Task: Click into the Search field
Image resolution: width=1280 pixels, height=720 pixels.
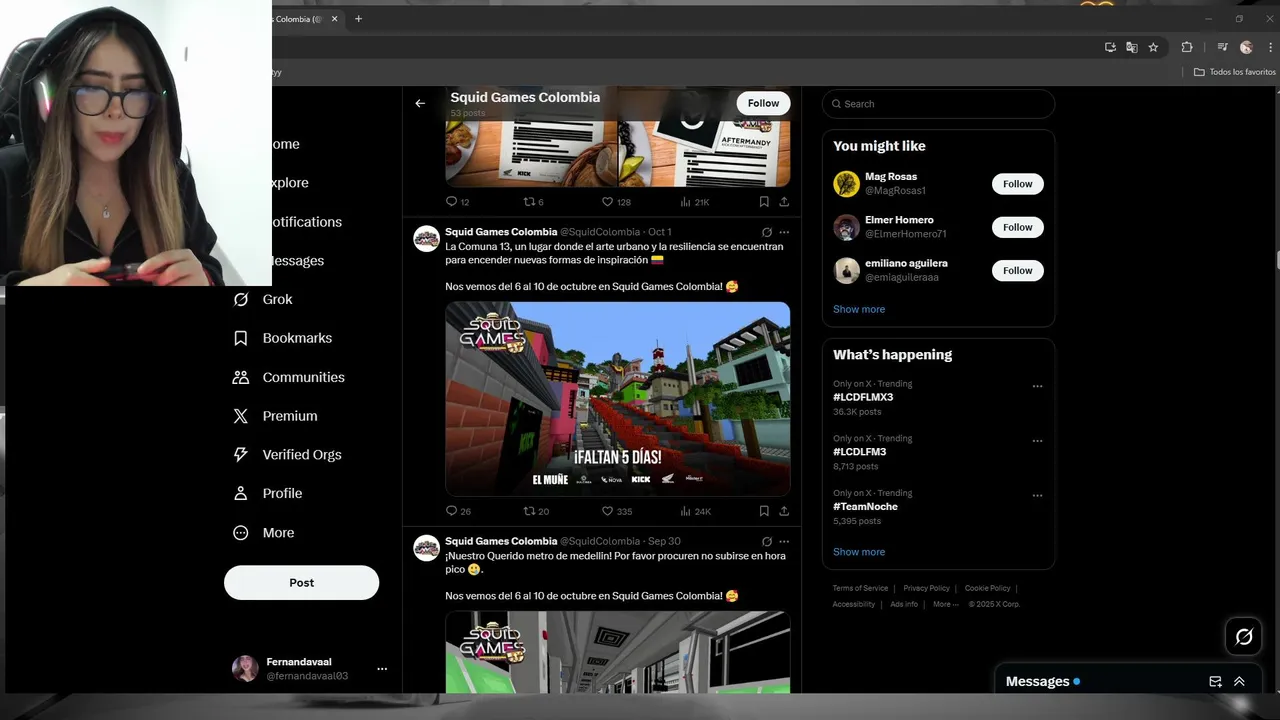Action: (938, 104)
